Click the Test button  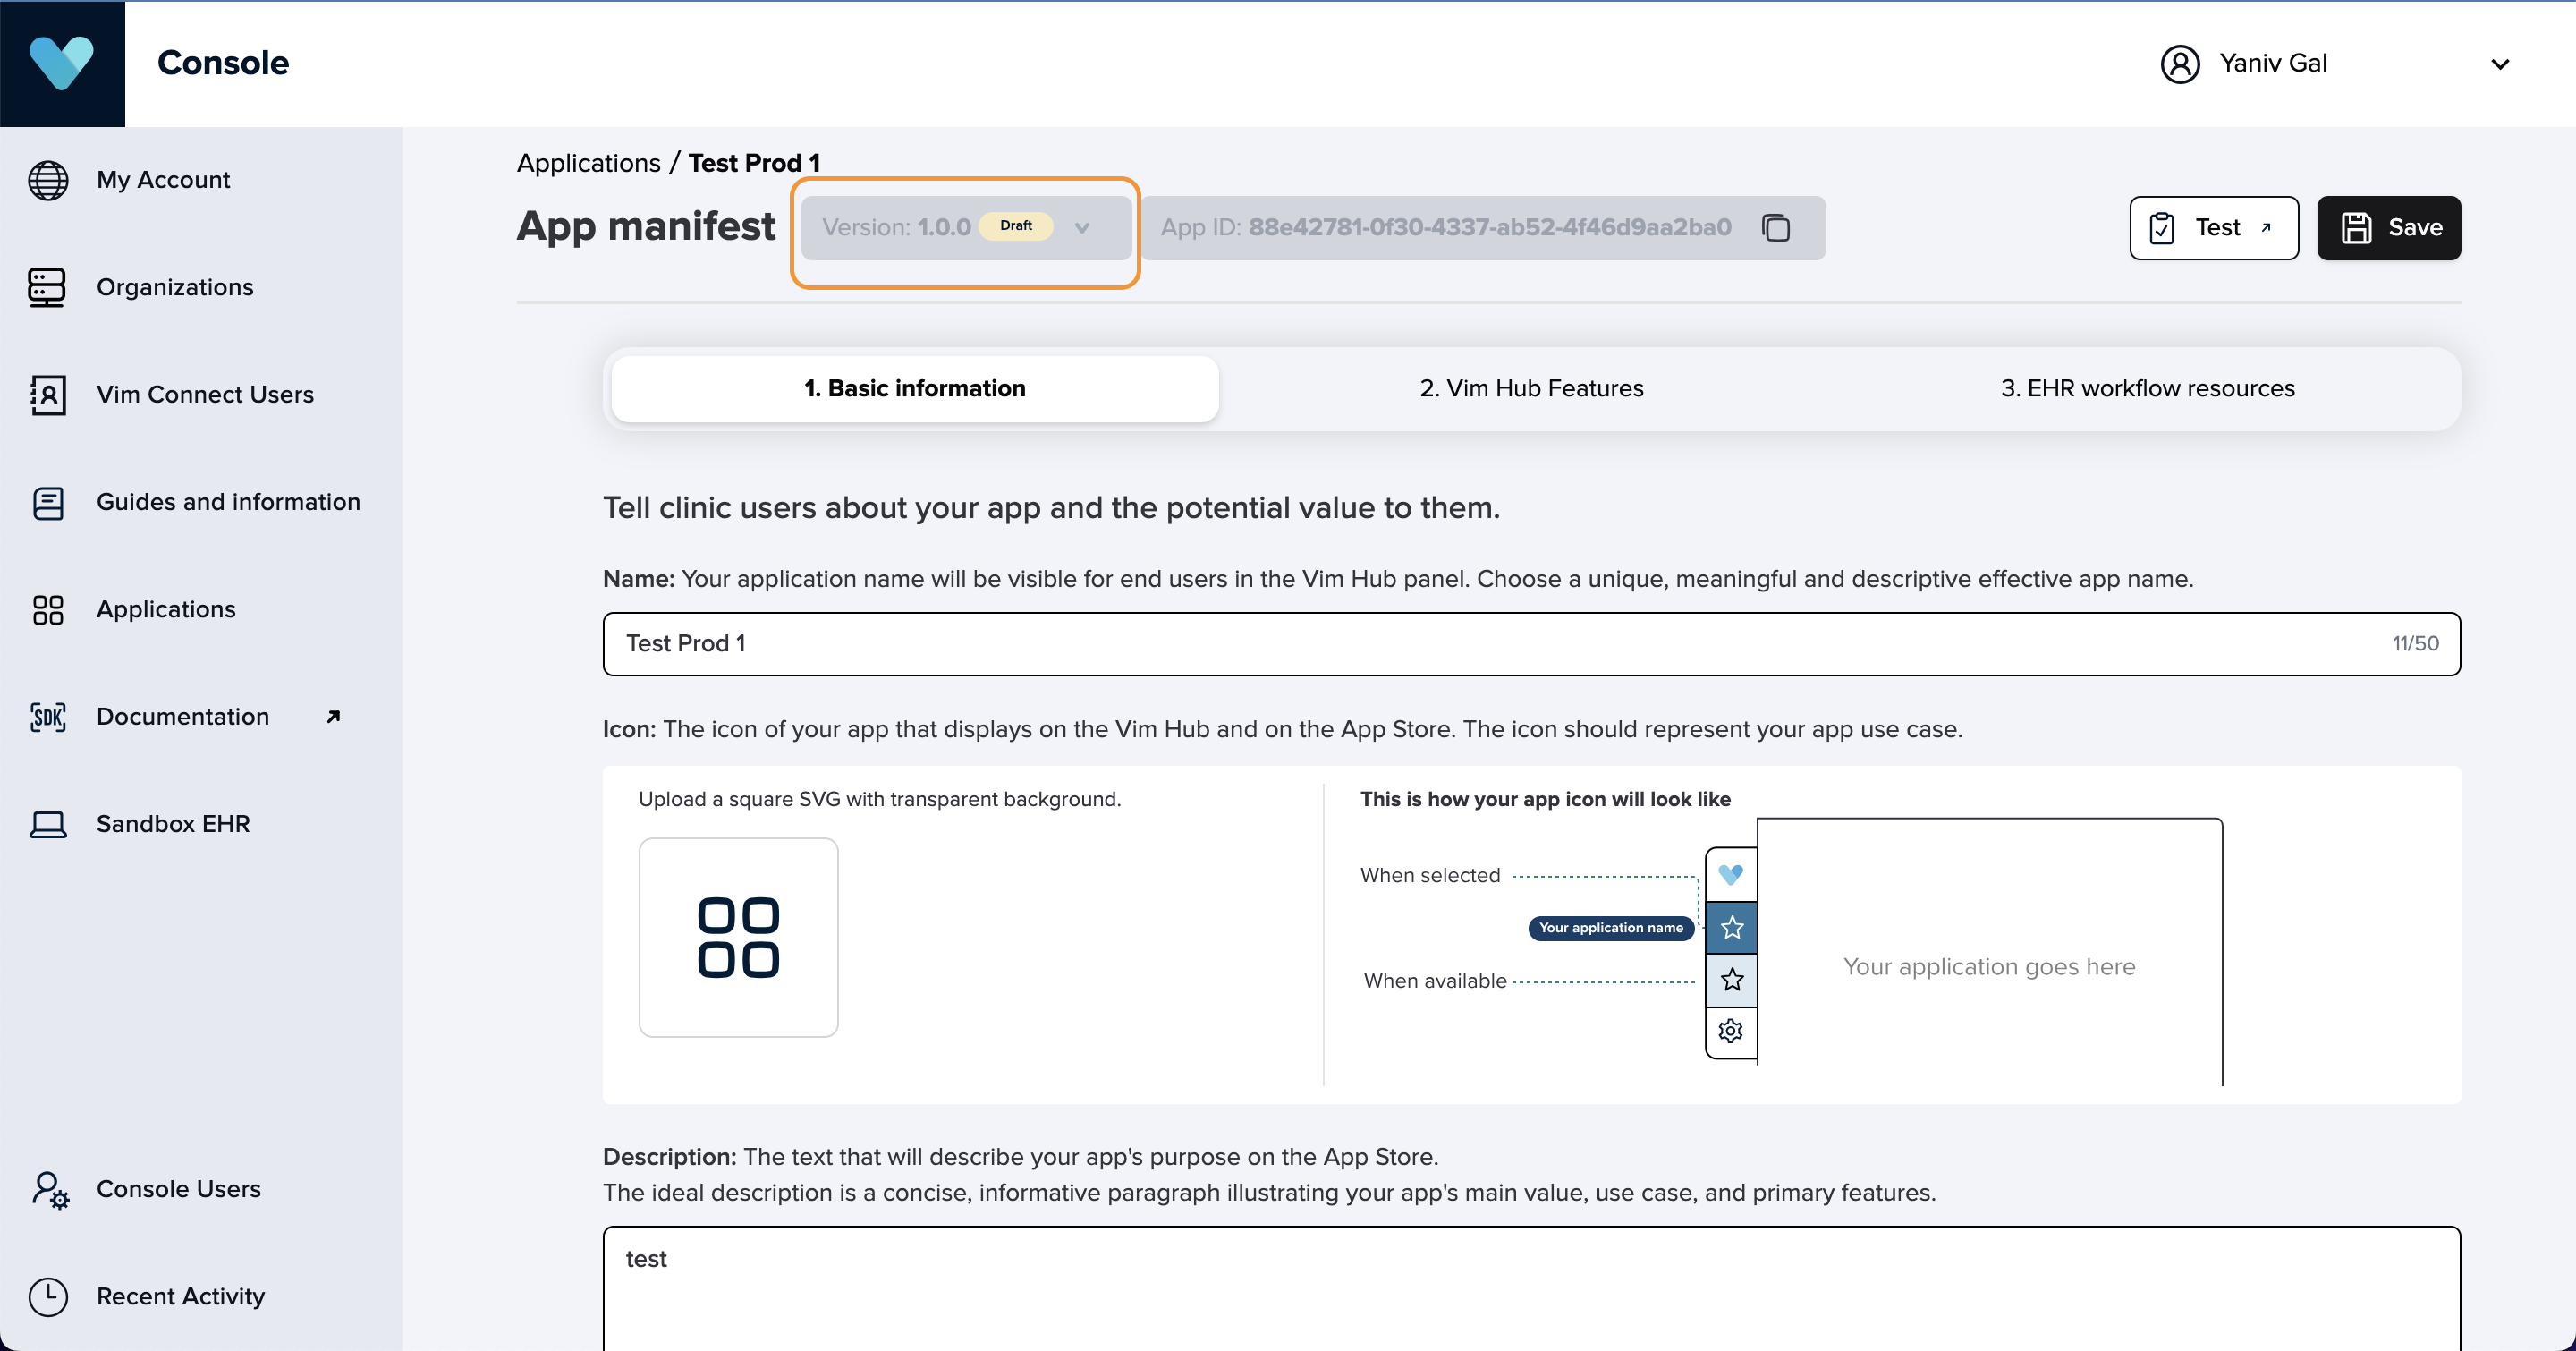(x=2214, y=228)
